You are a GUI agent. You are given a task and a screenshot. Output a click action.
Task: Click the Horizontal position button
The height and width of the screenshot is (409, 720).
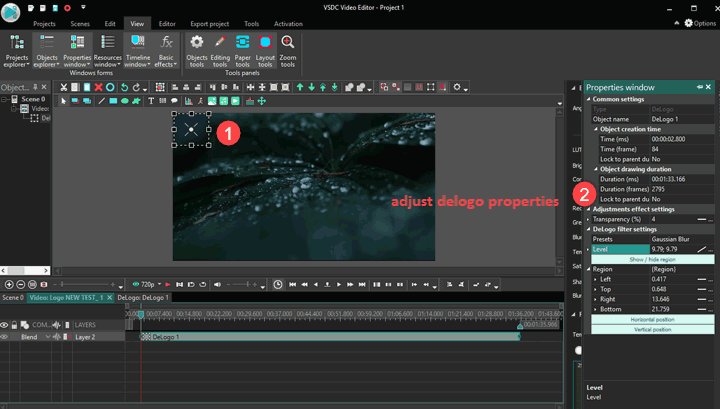point(650,319)
